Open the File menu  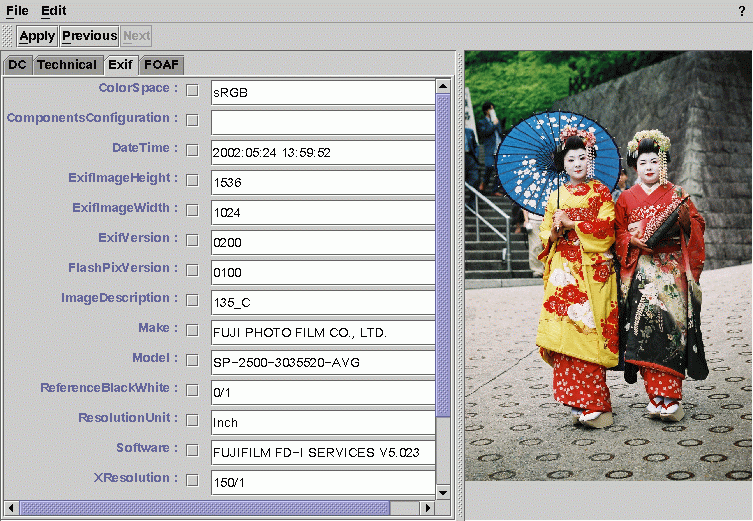17,10
